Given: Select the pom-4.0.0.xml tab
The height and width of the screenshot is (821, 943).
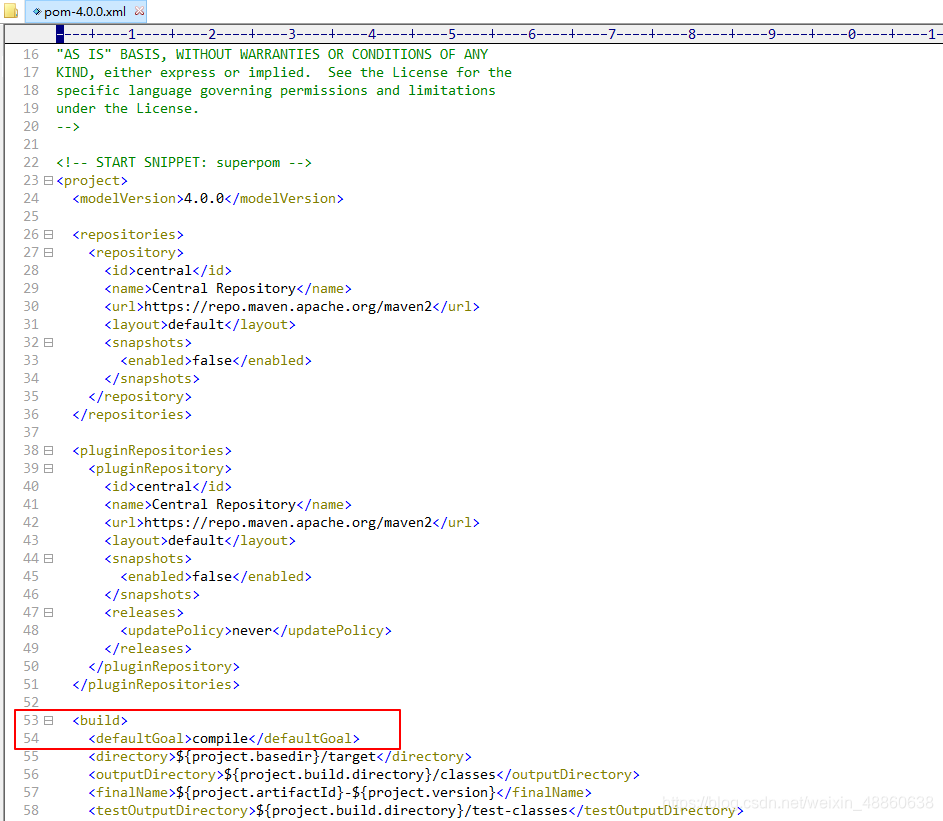Looking at the screenshot, I should (85, 11).
